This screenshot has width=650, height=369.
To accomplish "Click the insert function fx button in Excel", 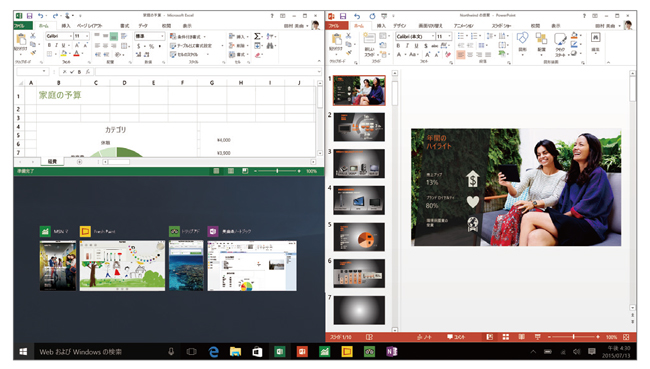I will (88, 72).
